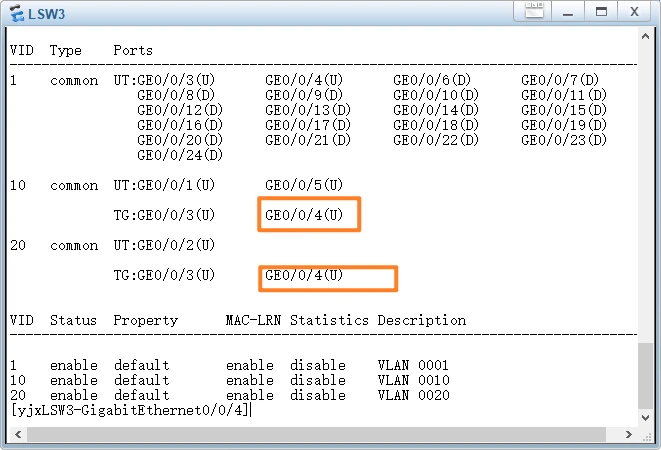Click TG:GE0/0/3(U) in the VLAN 10 row
Viewport: 661px width, 450px height.
[163, 215]
